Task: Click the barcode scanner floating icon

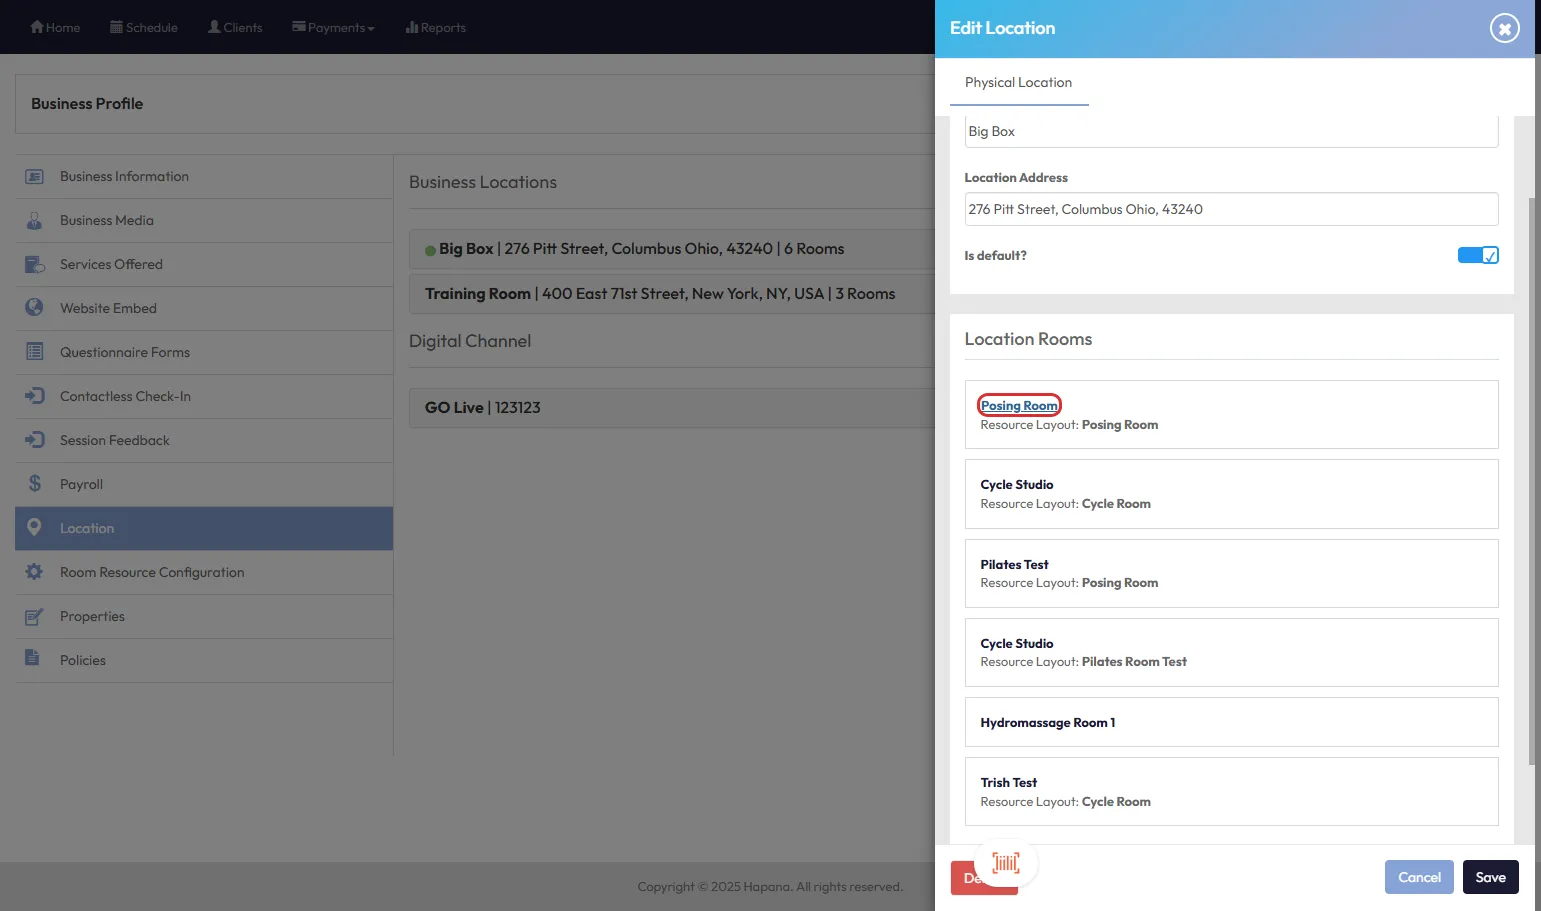Action: (x=1006, y=862)
